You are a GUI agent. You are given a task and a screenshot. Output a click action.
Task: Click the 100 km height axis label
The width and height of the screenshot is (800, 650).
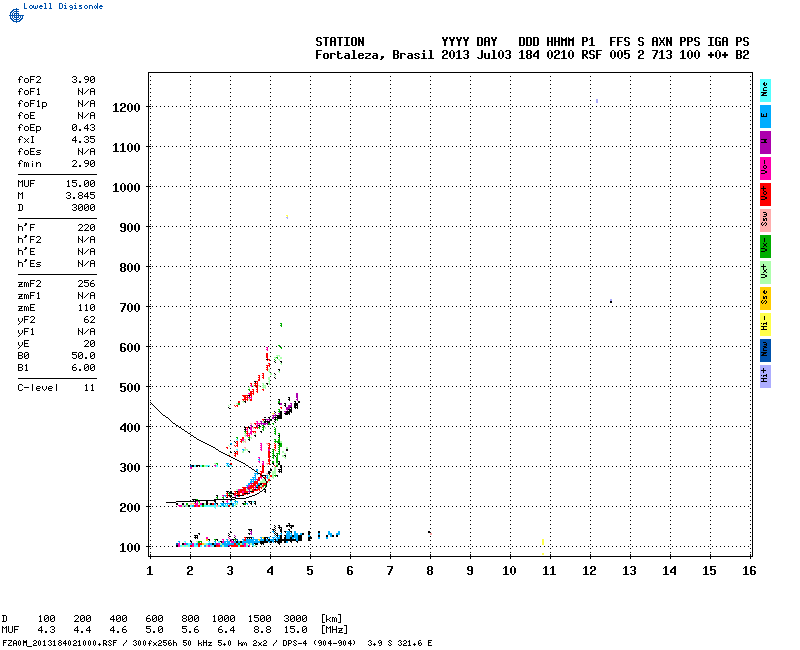pyautogui.click(x=130, y=547)
